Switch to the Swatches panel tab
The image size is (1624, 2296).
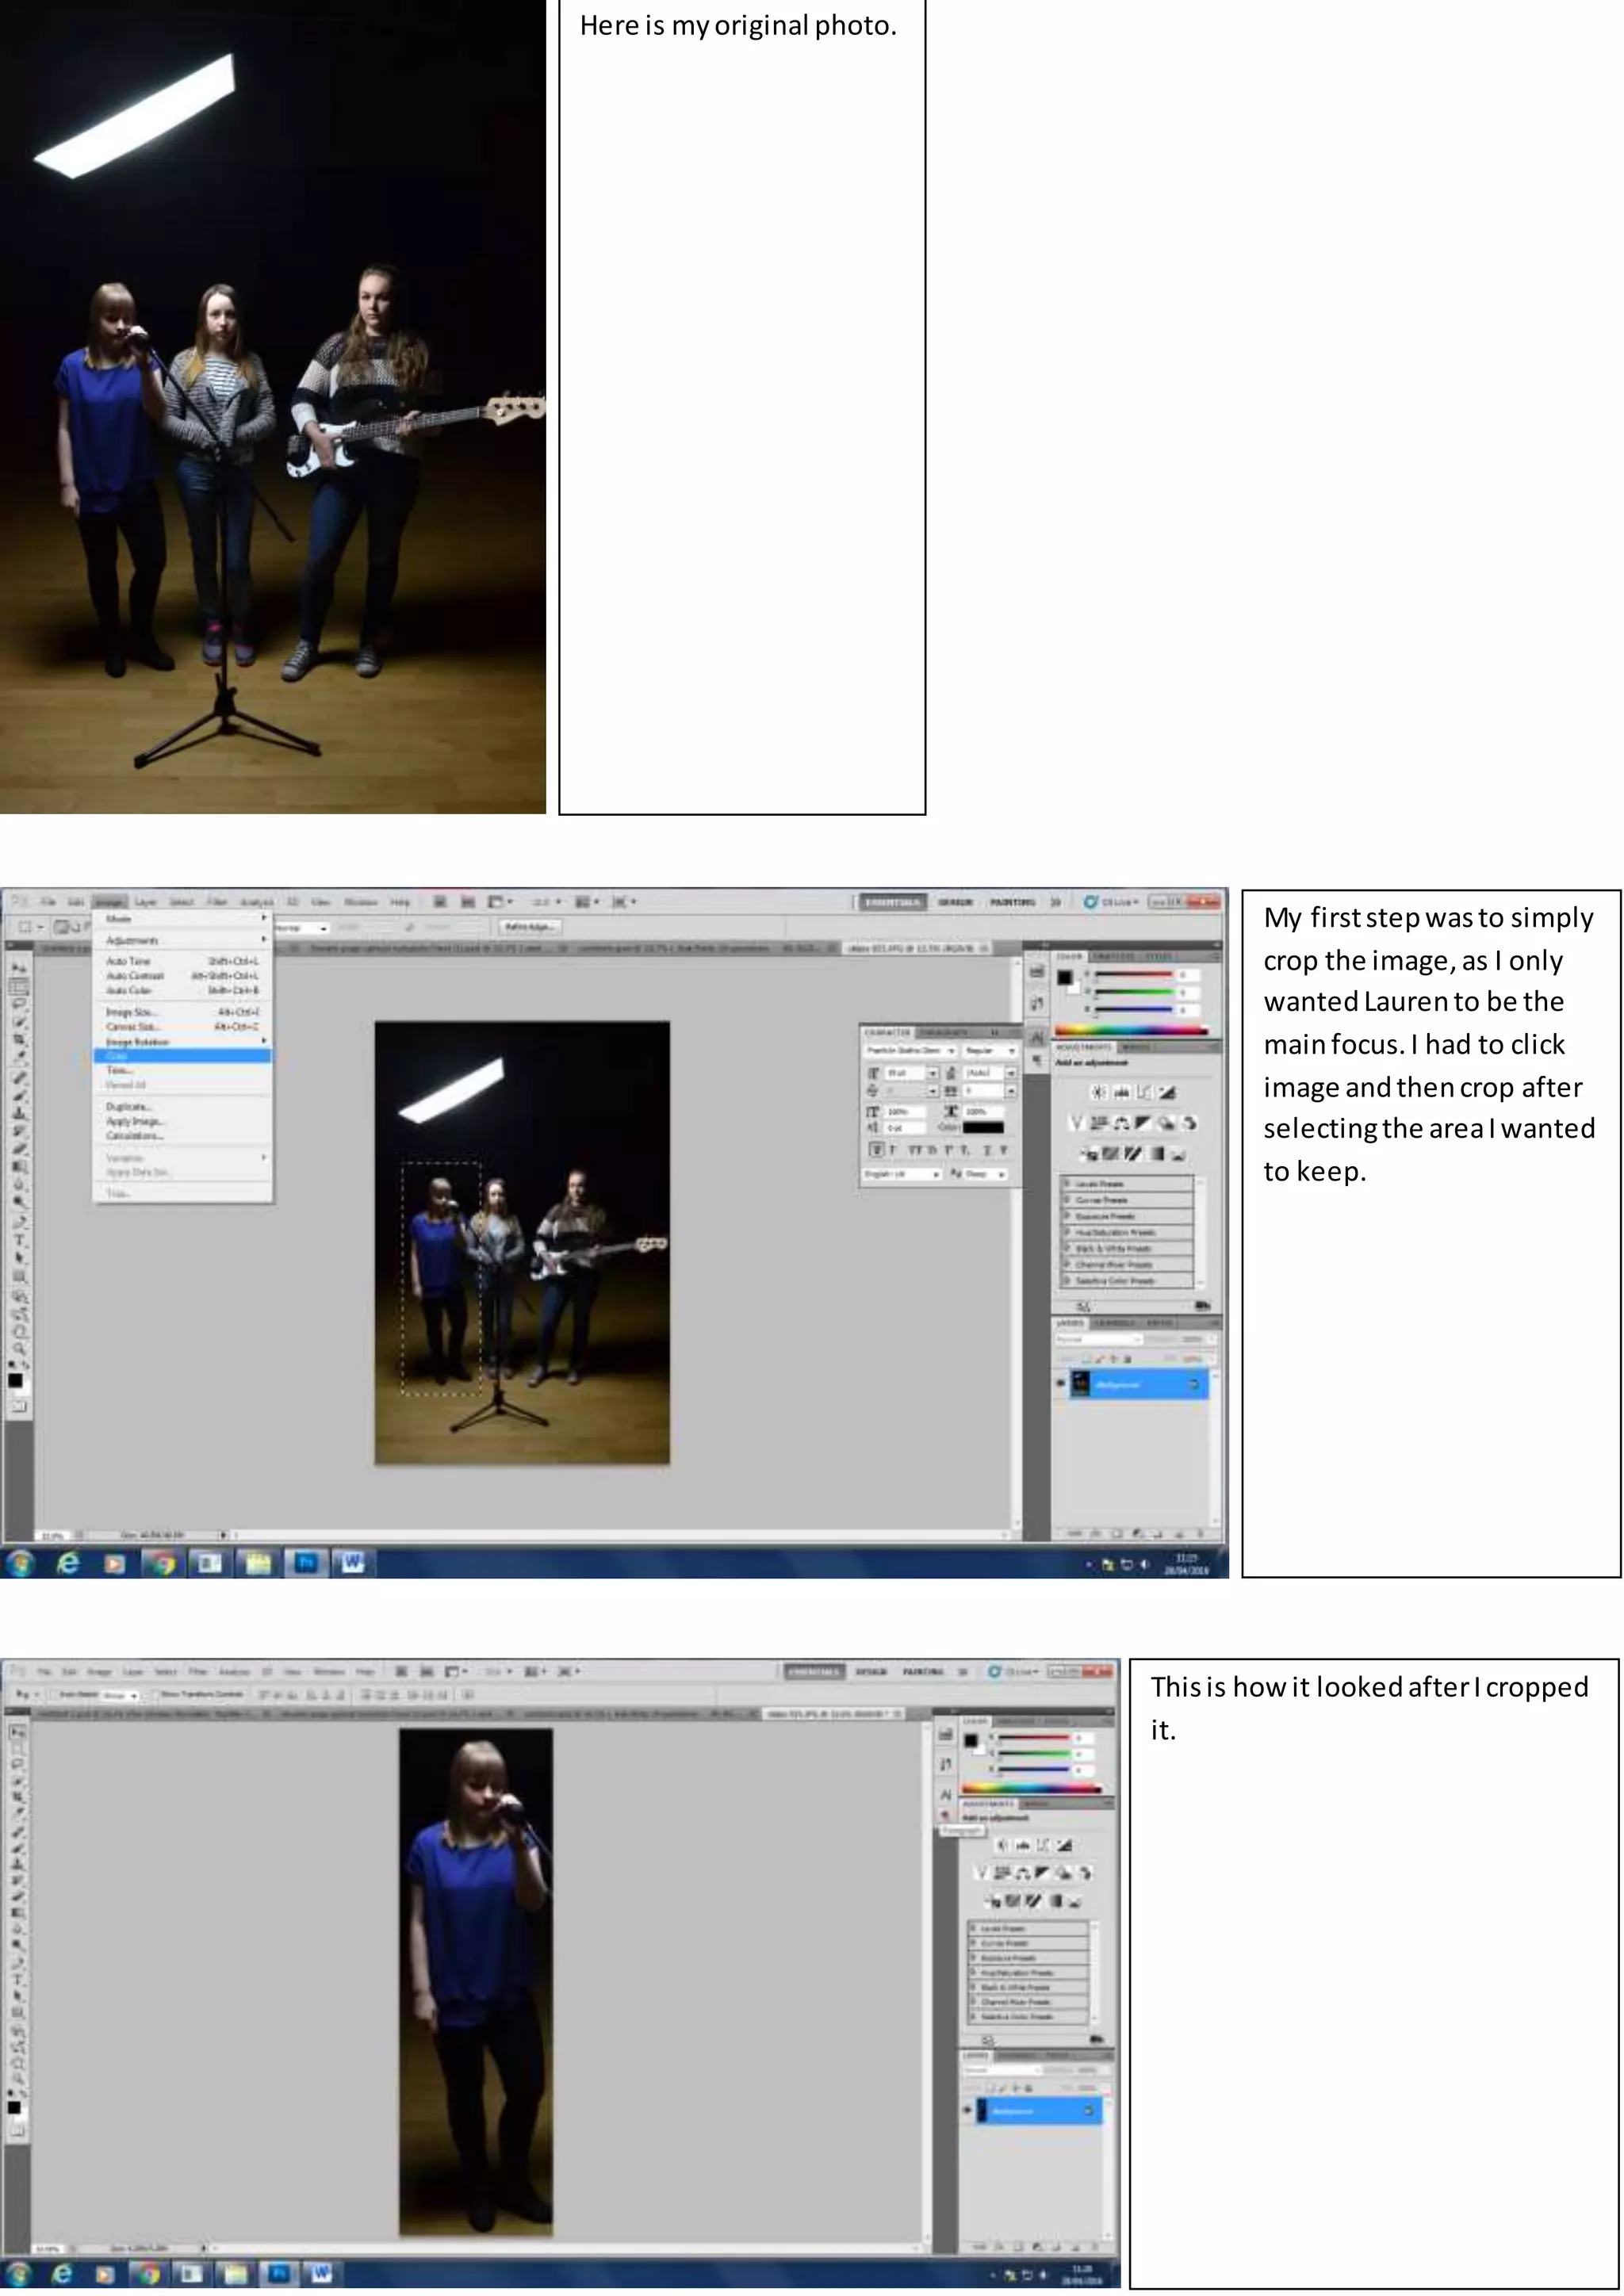point(1112,957)
